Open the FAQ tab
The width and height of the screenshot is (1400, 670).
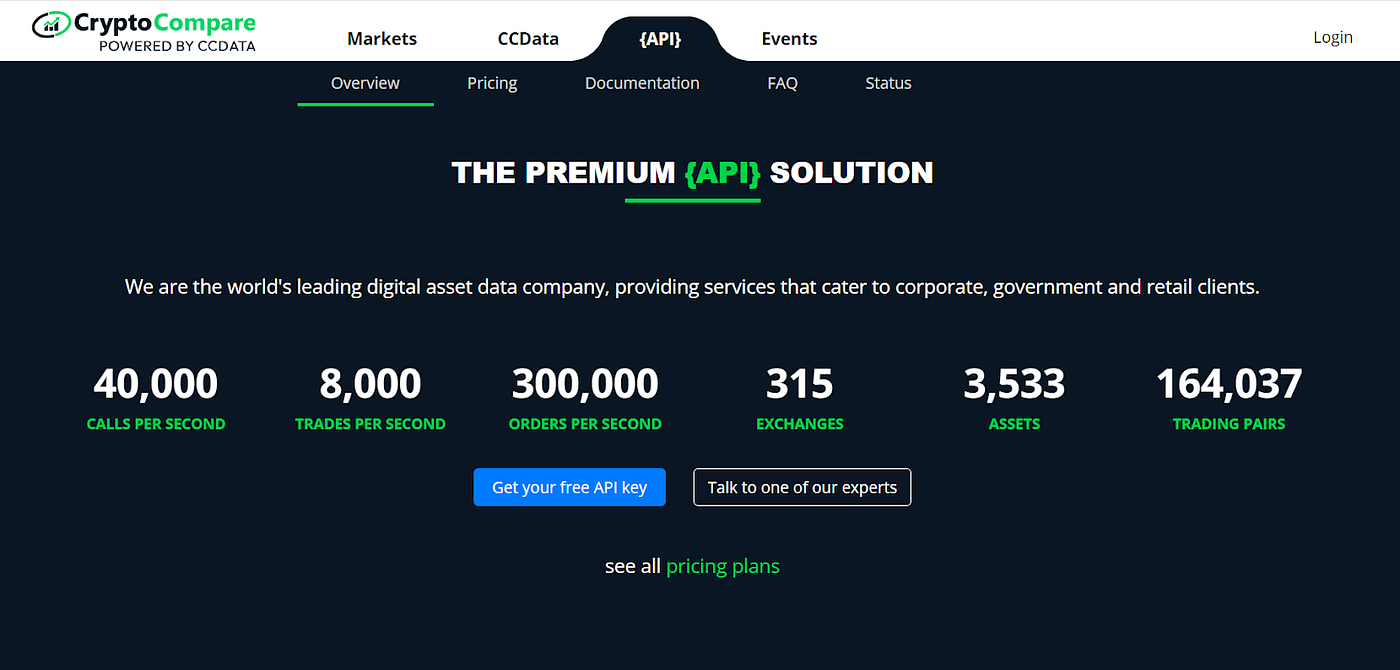click(782, 83)
